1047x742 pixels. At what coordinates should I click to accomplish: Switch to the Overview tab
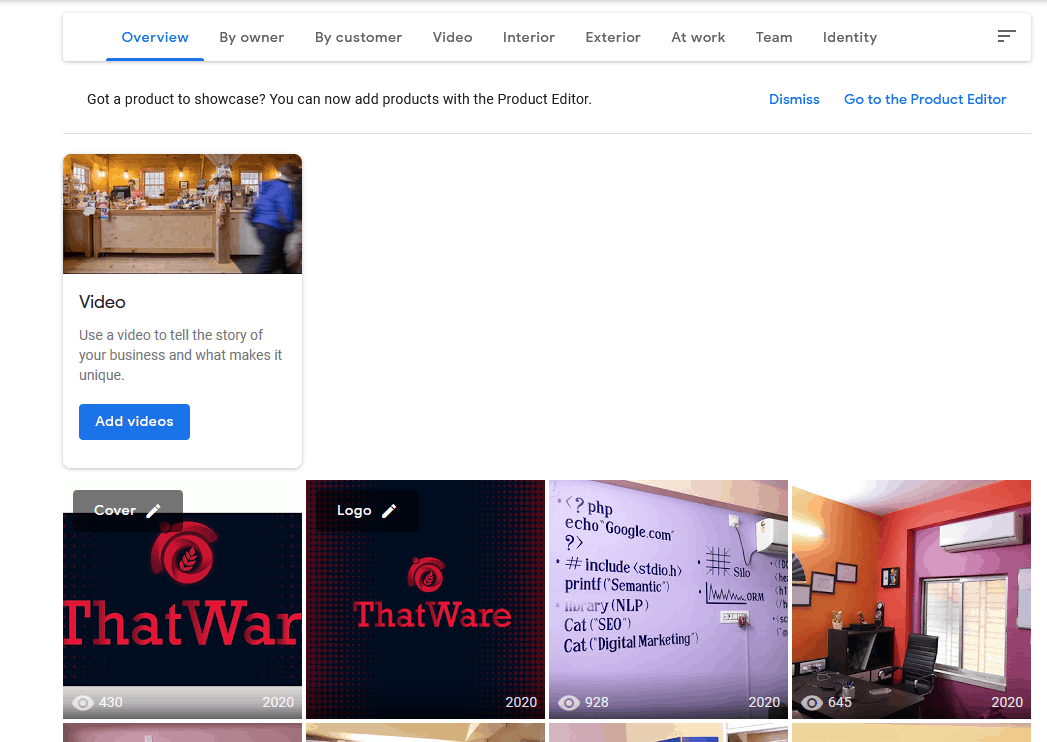coord(155,37)
